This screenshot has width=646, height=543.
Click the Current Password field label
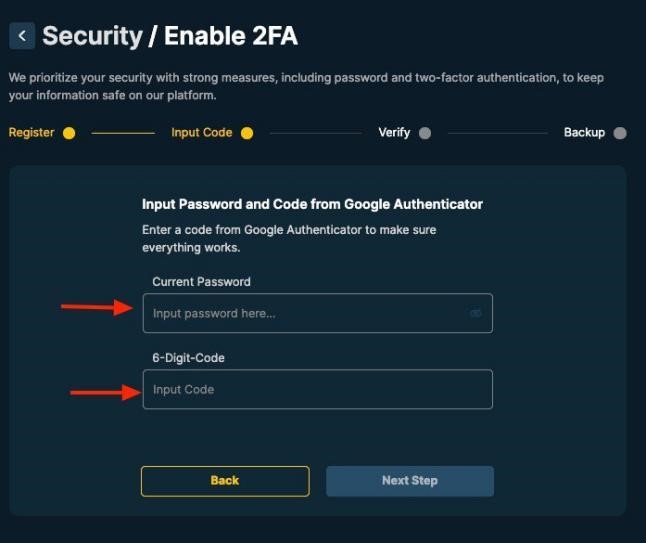pyautogui.click(x=201, y=282)
